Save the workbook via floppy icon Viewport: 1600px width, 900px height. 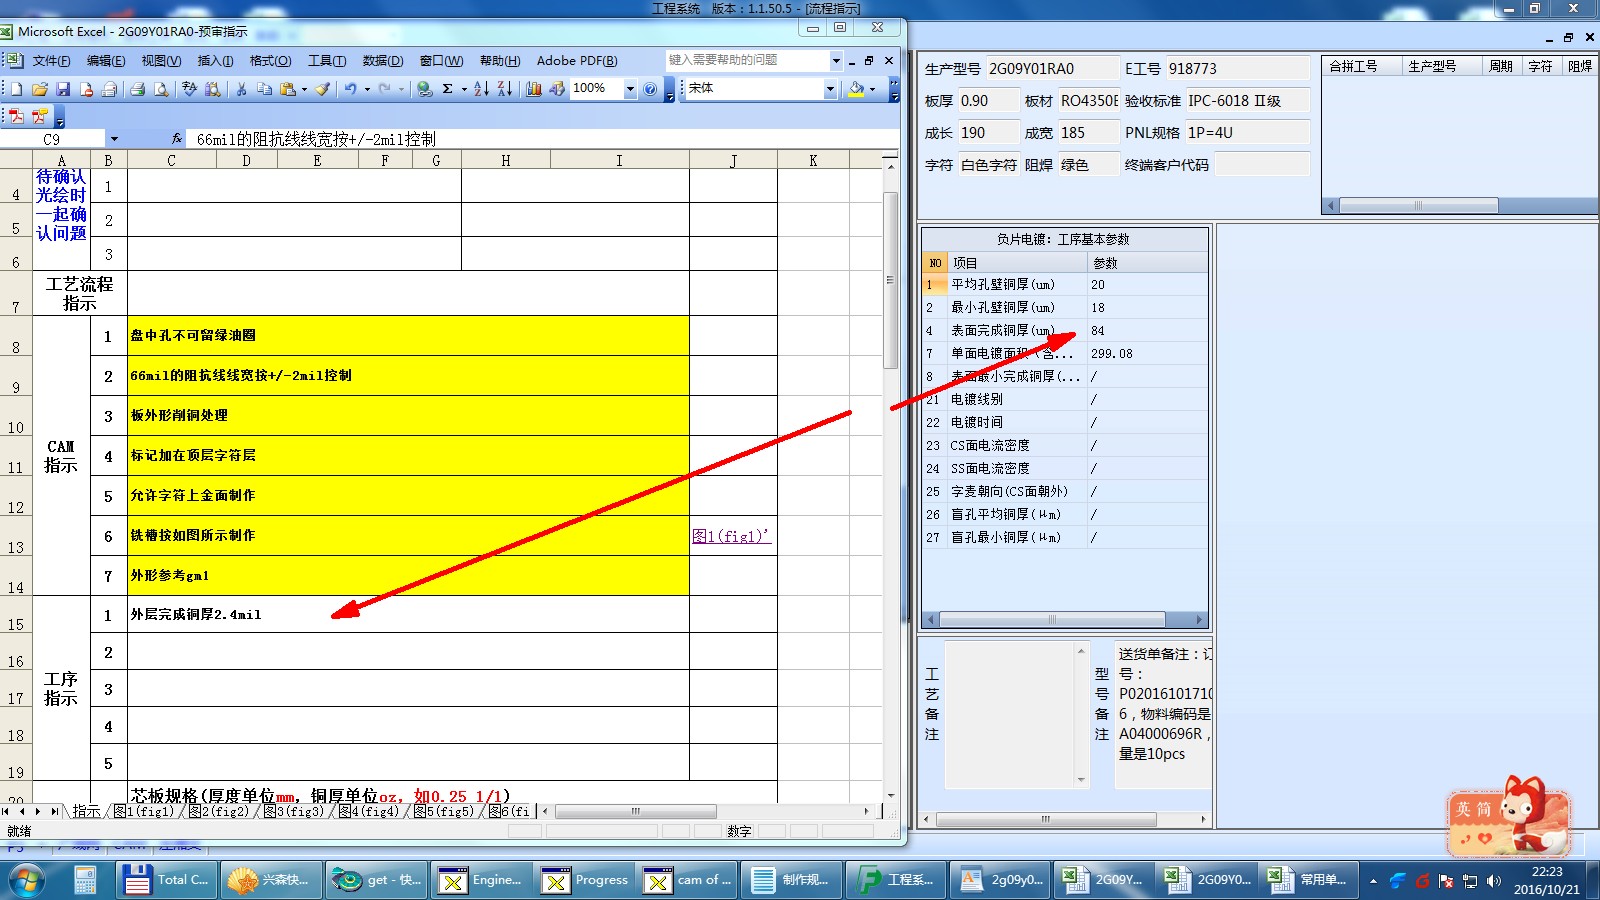tap(63, 89)
